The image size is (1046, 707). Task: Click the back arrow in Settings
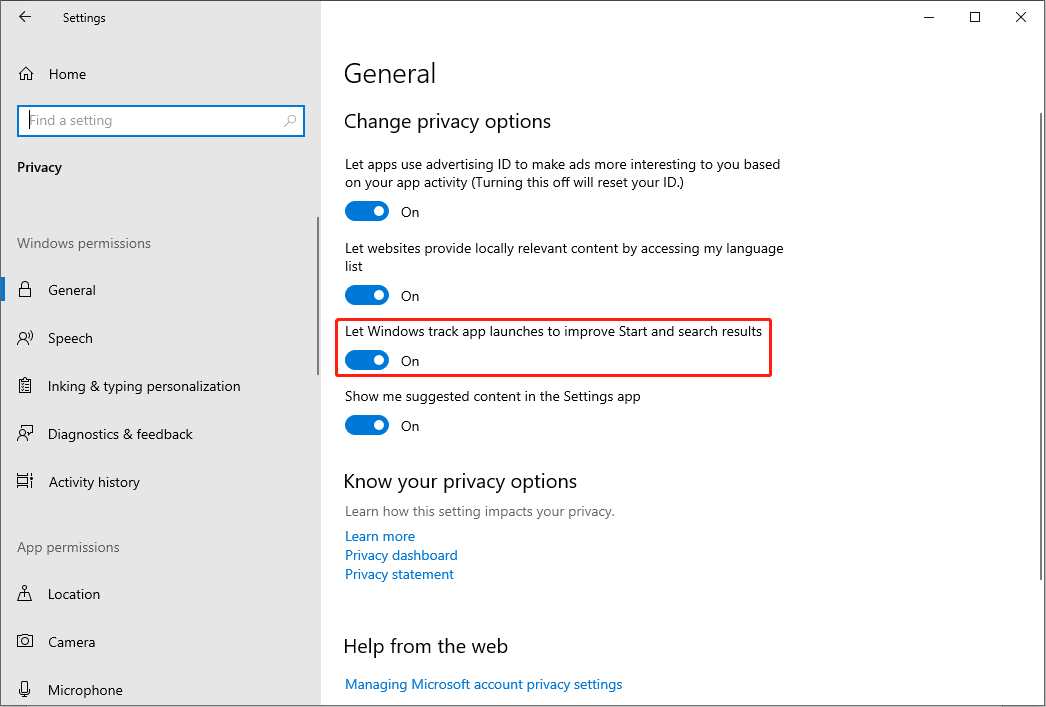(x=25, y=17)
